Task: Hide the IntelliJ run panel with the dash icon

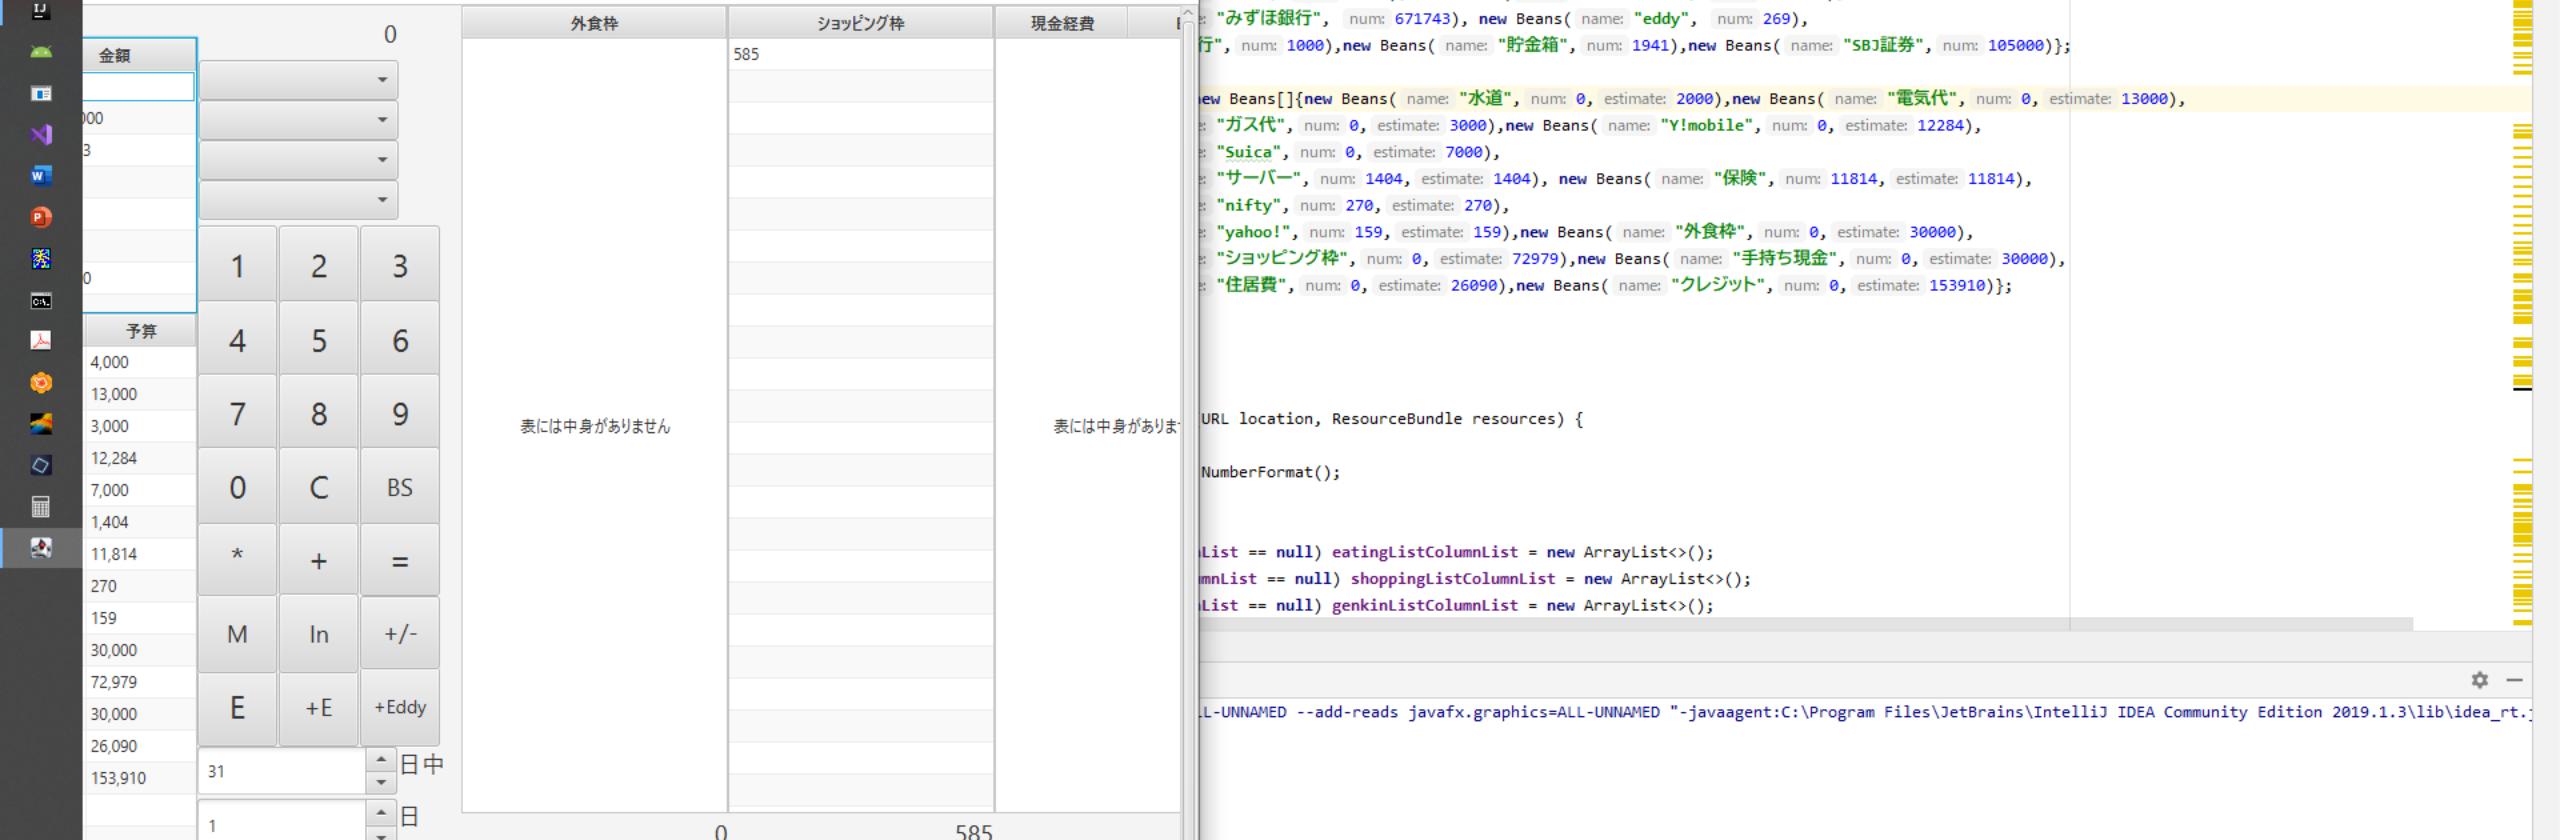Action: (2514, 680)
